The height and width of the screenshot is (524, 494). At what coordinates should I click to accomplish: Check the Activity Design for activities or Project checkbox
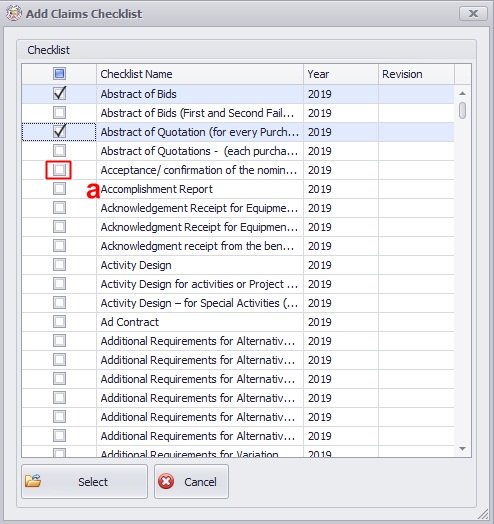(x=59, y=284)
